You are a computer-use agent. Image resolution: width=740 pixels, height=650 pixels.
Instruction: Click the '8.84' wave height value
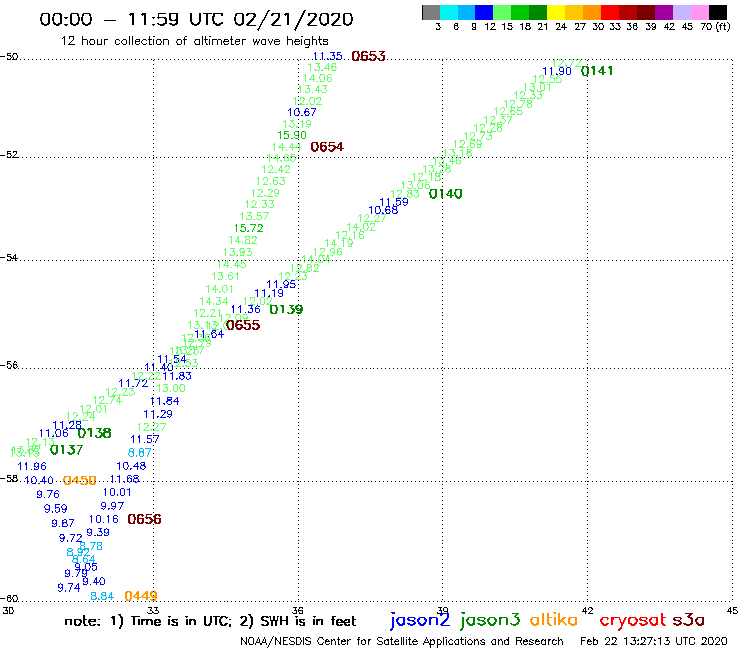pyautogui.click(x=102, y=596)
